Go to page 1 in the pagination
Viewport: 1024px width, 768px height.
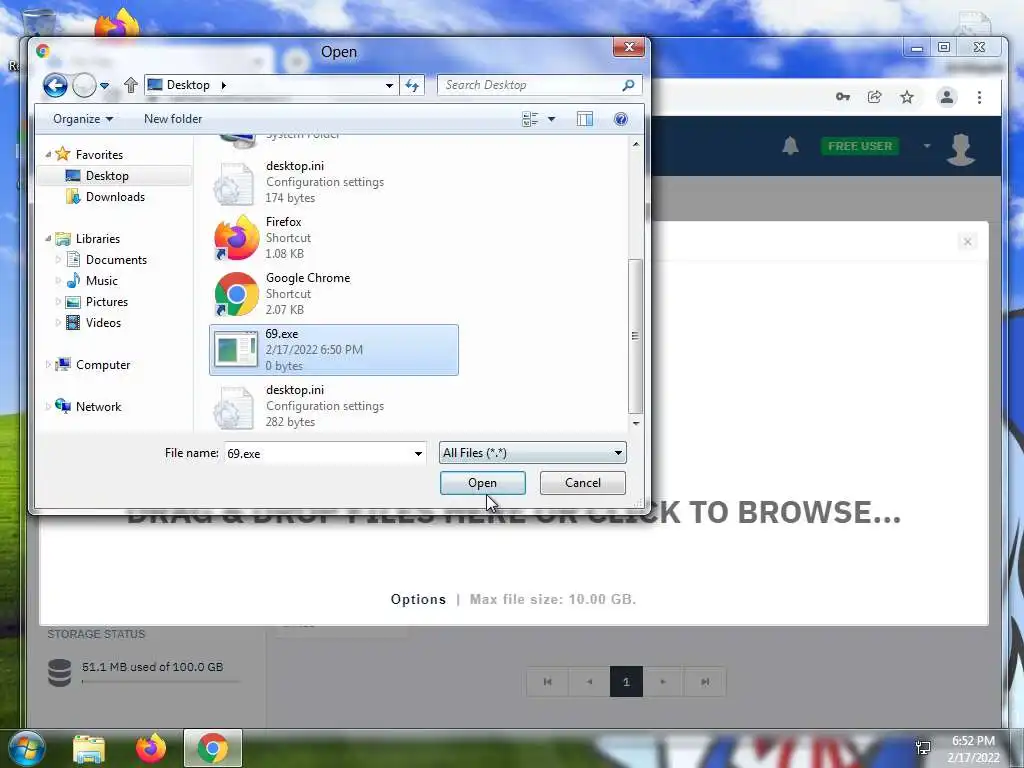(x=626, y=682)
